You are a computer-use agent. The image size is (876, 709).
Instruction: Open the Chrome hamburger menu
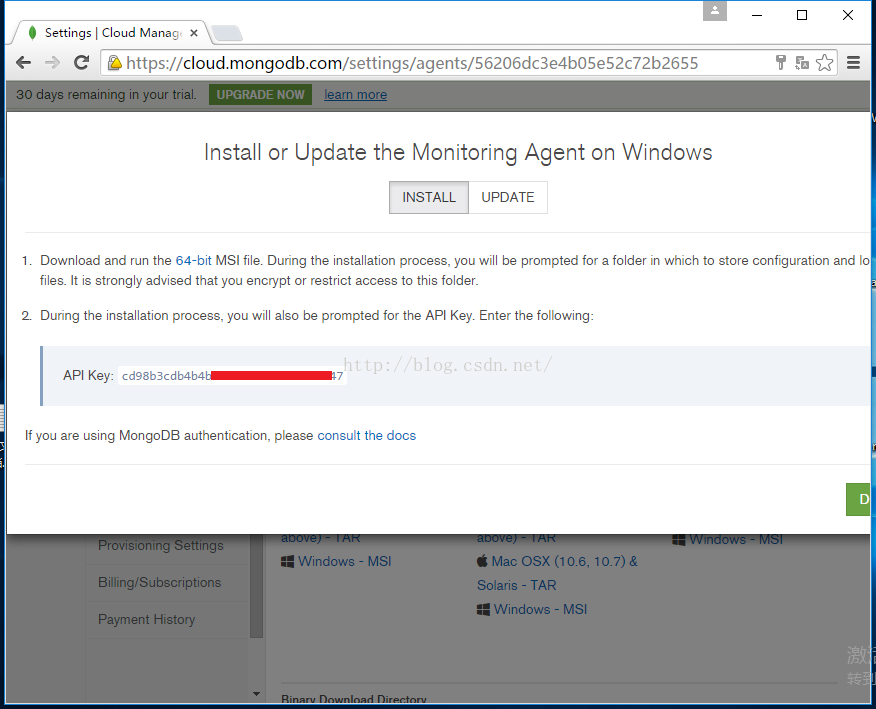(853, 63)
